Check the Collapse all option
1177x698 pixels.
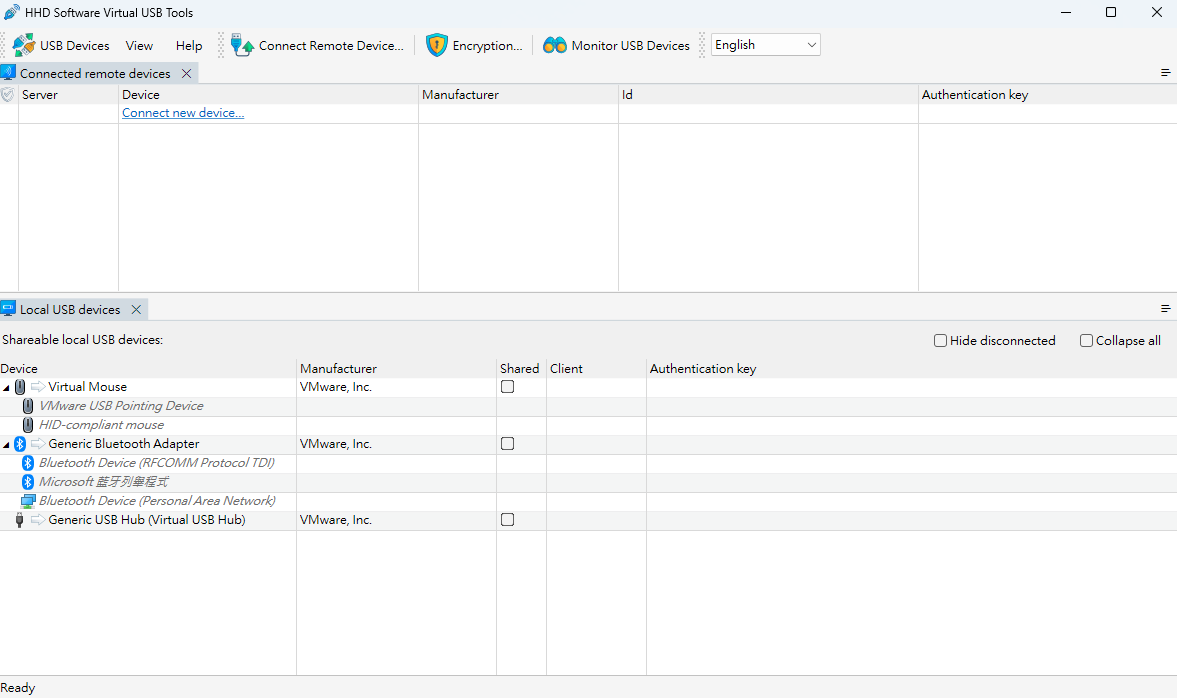click(1086, 341)
